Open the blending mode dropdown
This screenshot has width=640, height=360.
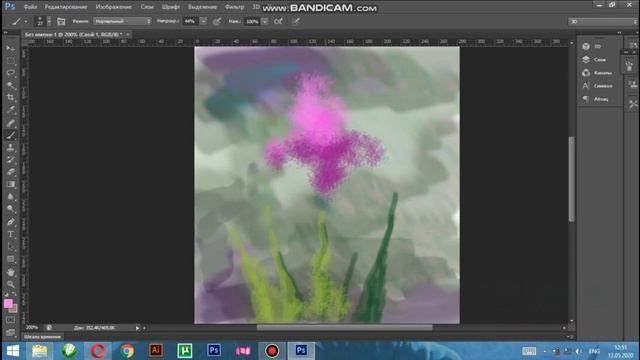[122, 21]
